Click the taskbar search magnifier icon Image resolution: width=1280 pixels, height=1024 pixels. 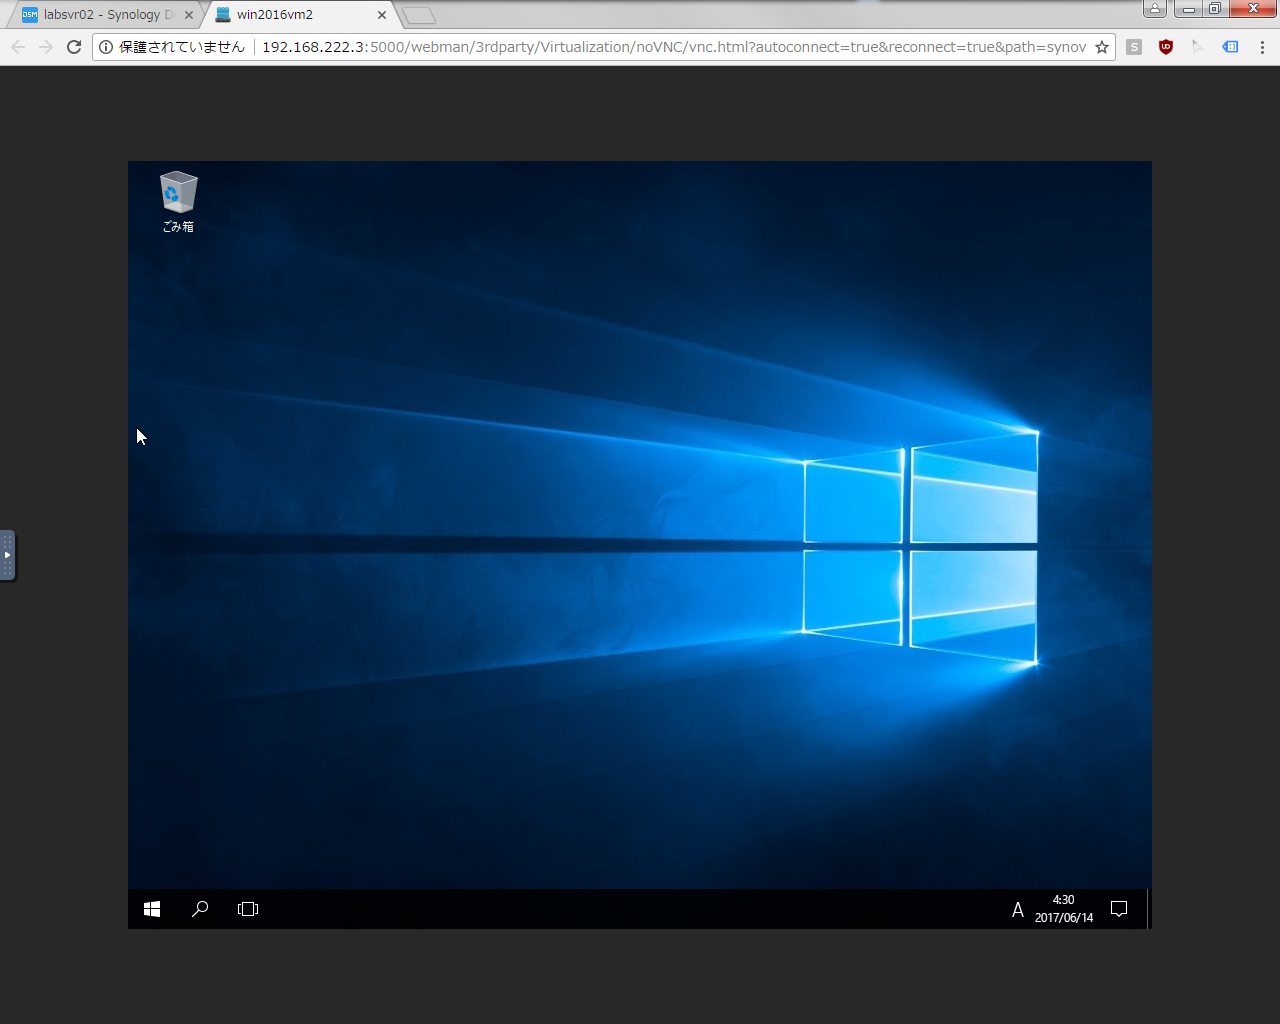200,909
